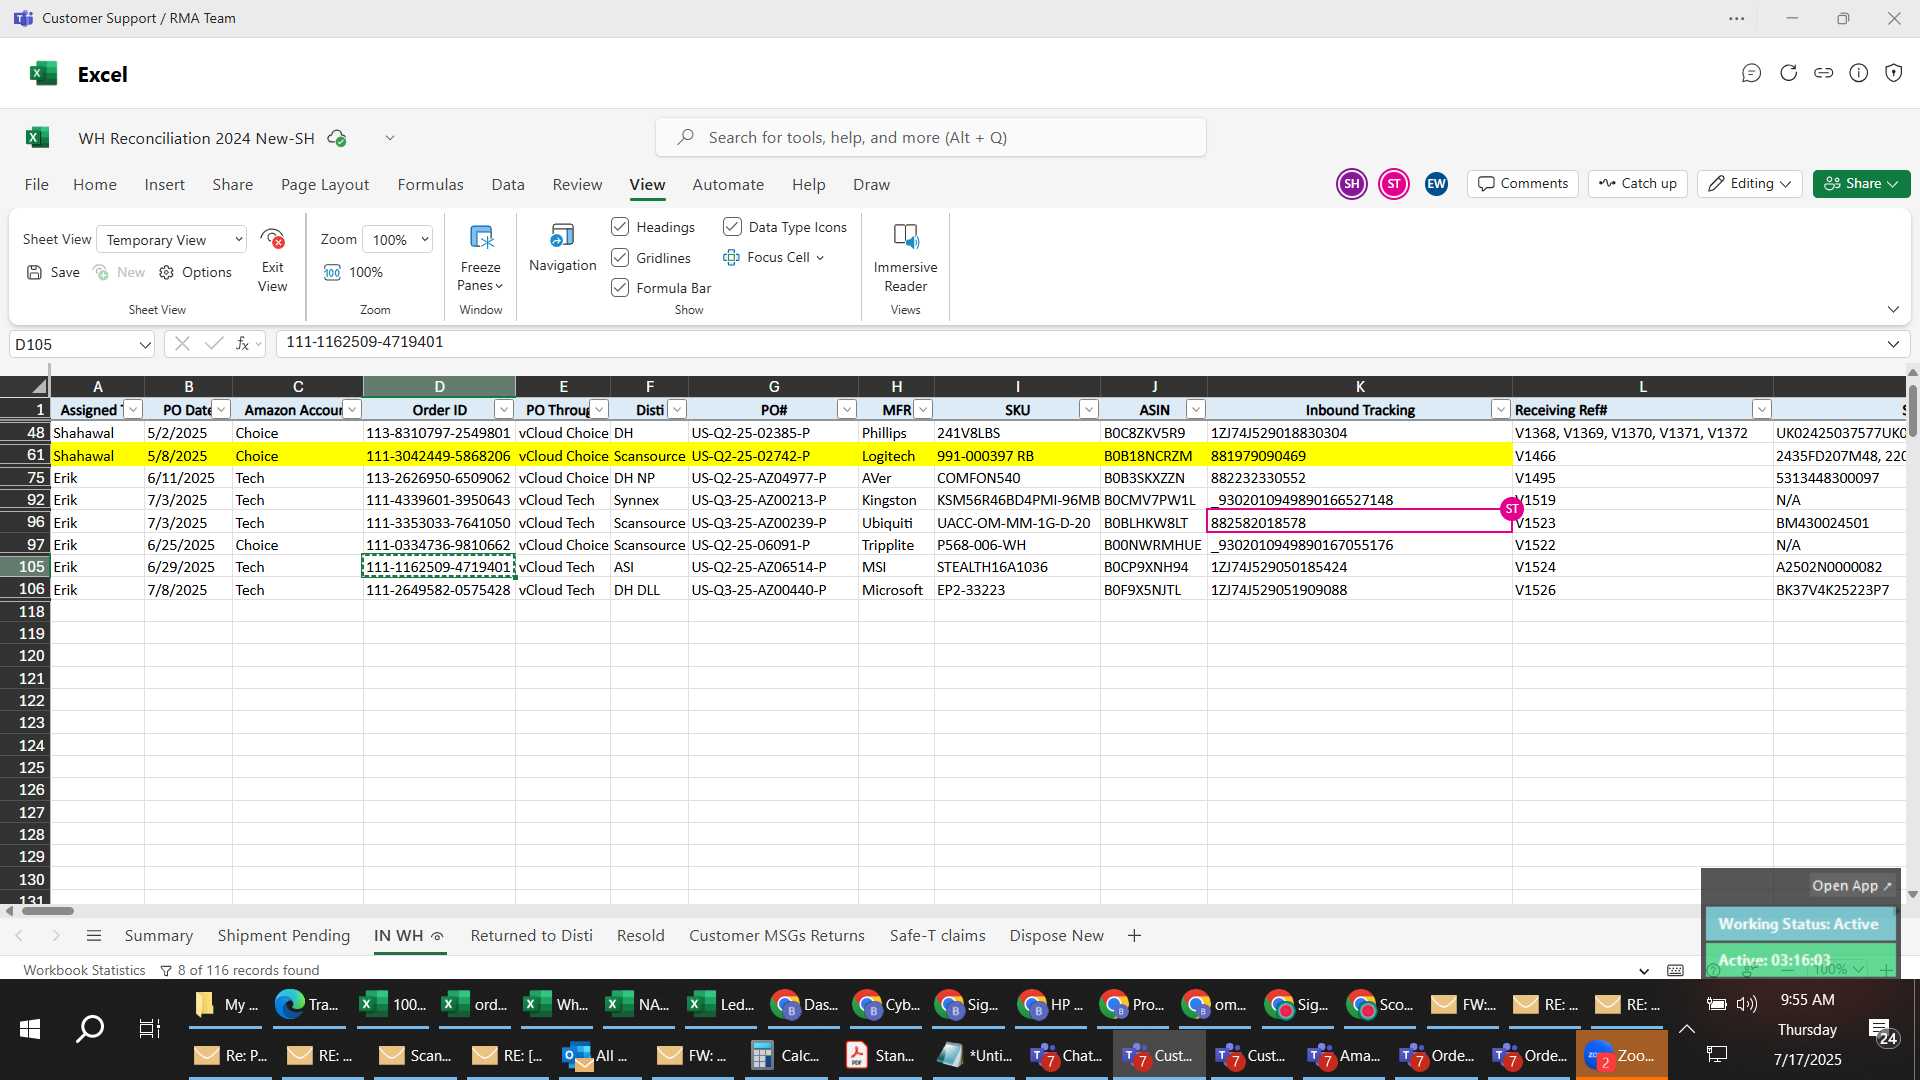
Task: Save the sheet view
Action: point(53,272)
